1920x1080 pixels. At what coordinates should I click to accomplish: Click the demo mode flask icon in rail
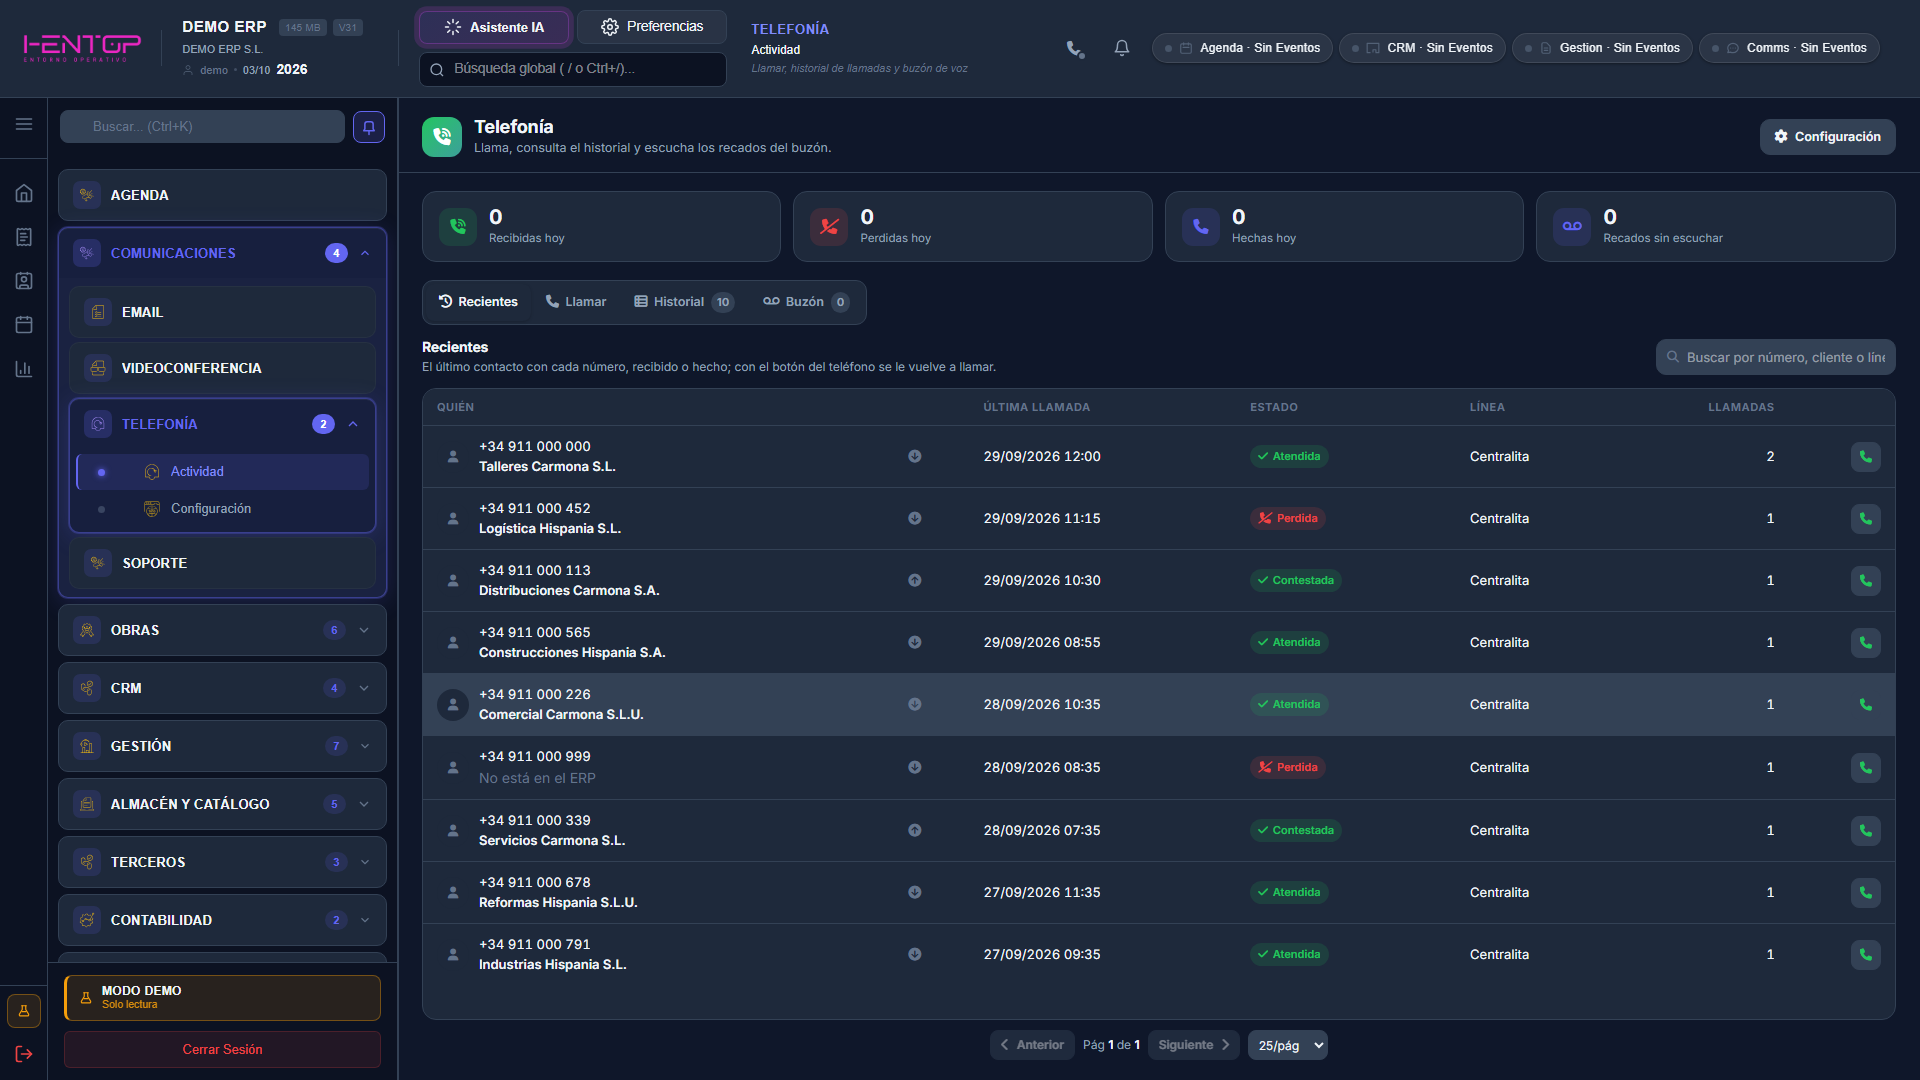[24, 1011]
